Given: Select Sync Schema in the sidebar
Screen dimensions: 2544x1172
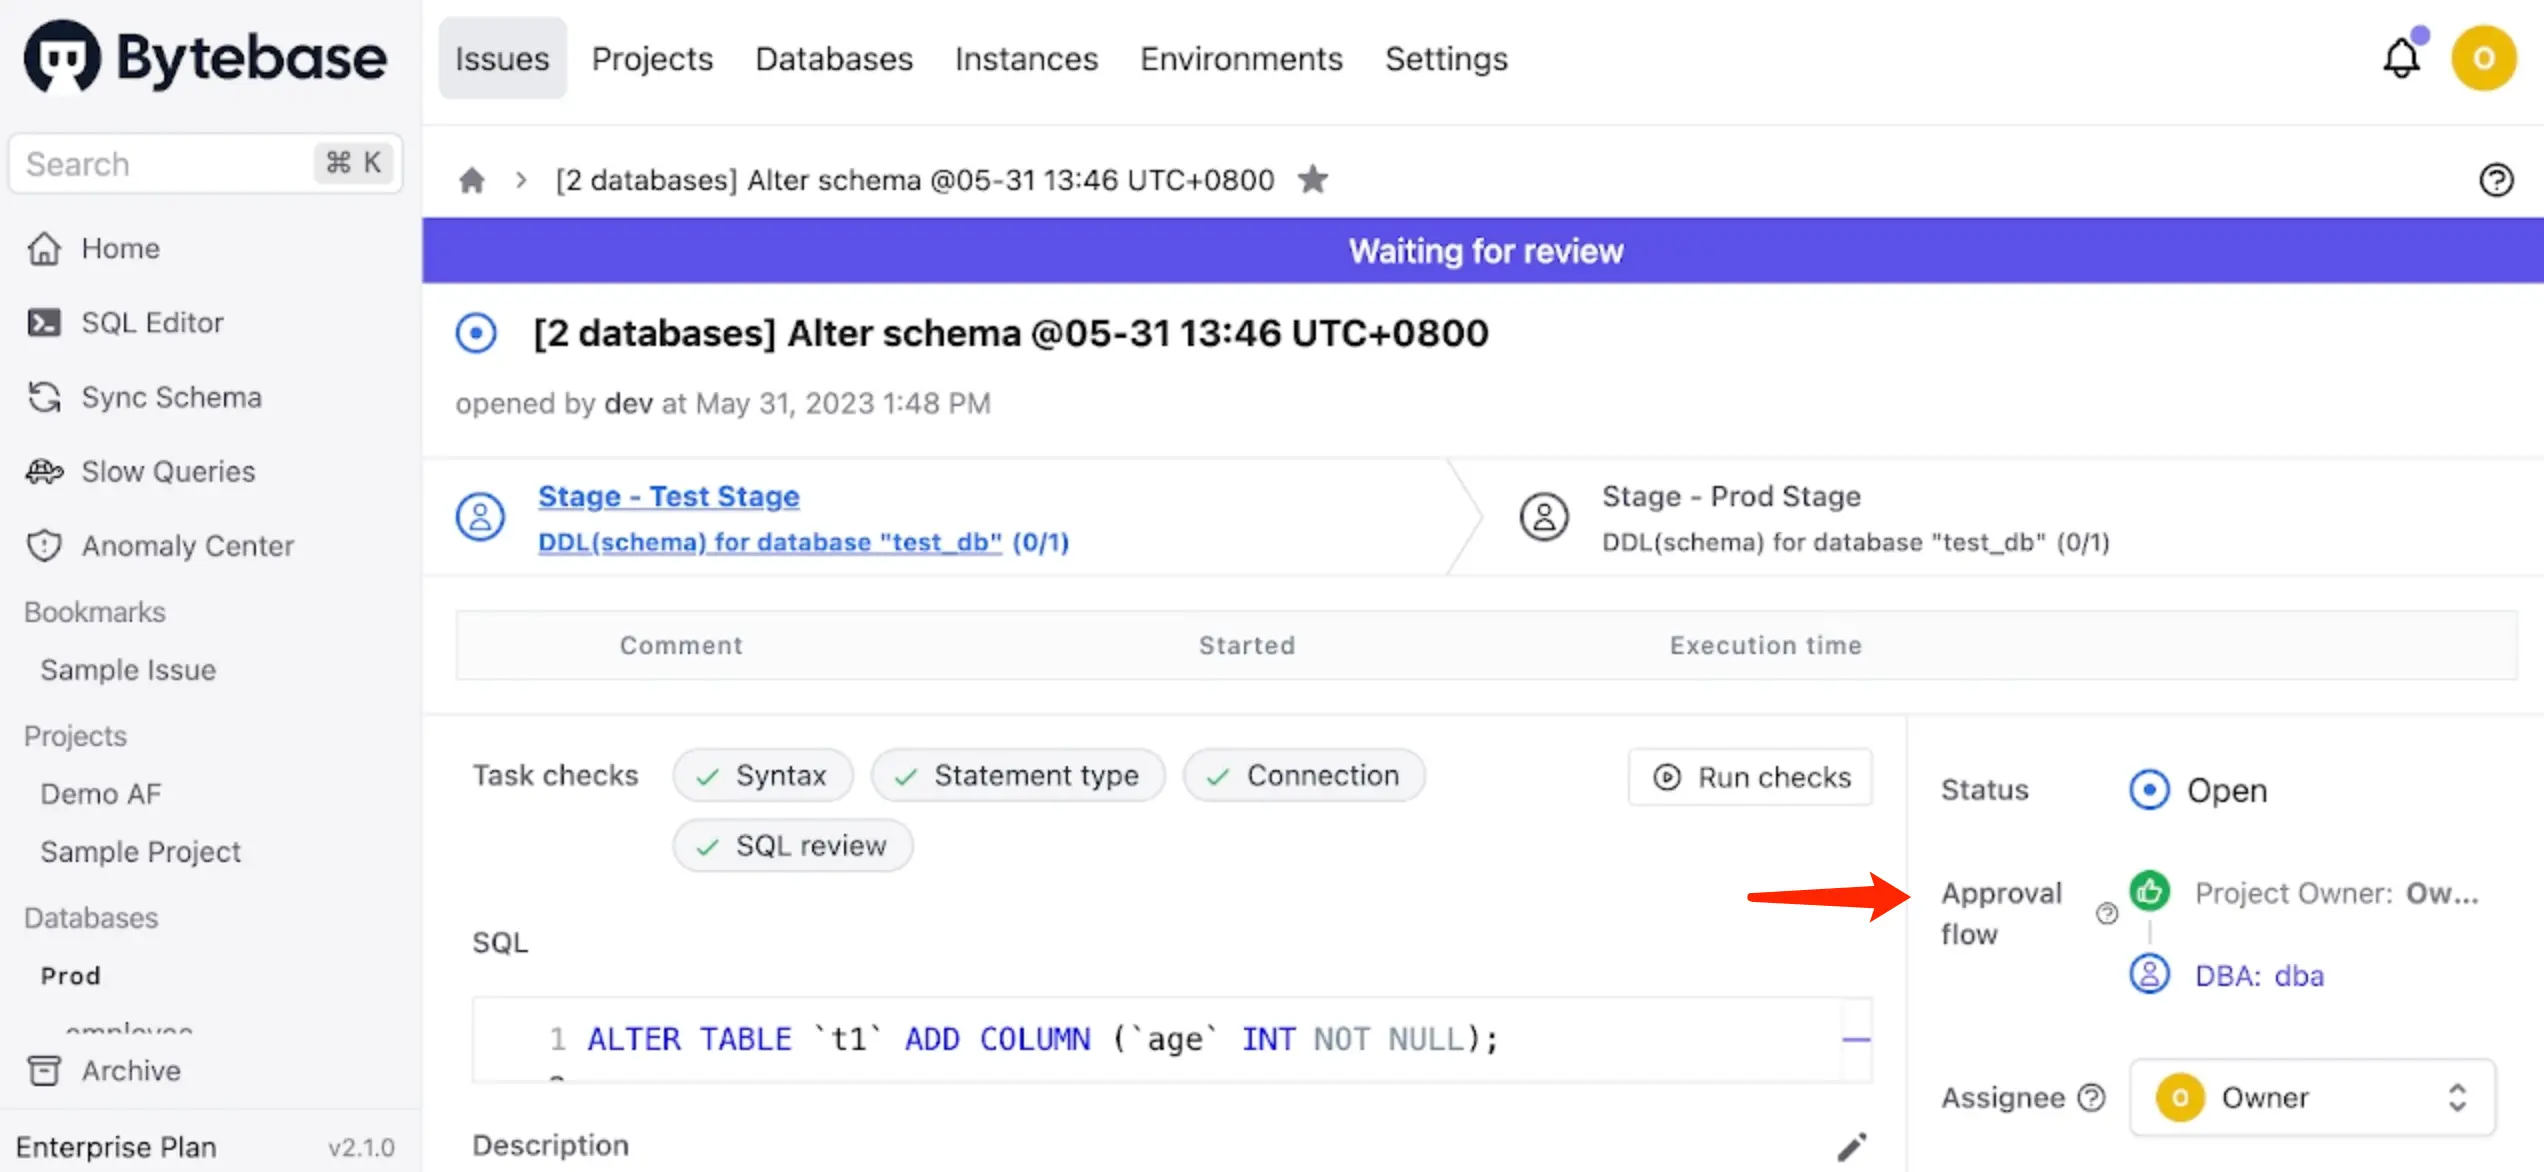Looking at the screenshot, I should 171,397.
